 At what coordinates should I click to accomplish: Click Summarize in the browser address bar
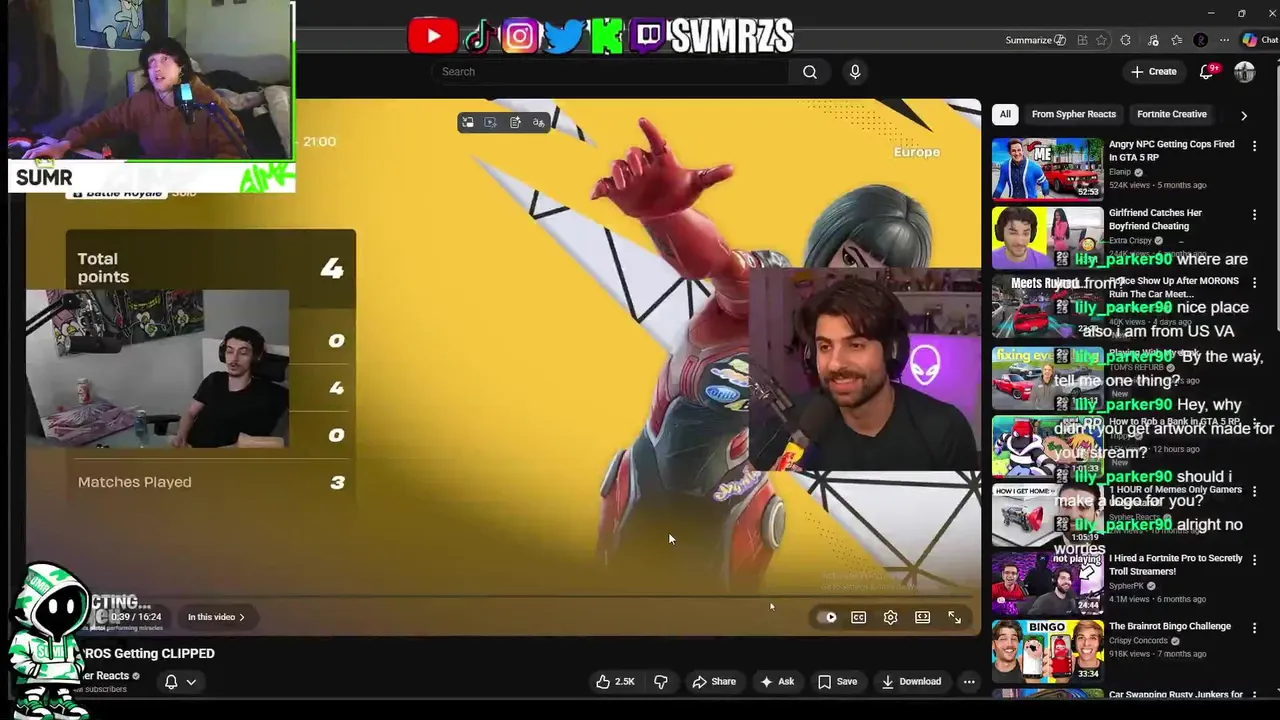[1036, 40]
